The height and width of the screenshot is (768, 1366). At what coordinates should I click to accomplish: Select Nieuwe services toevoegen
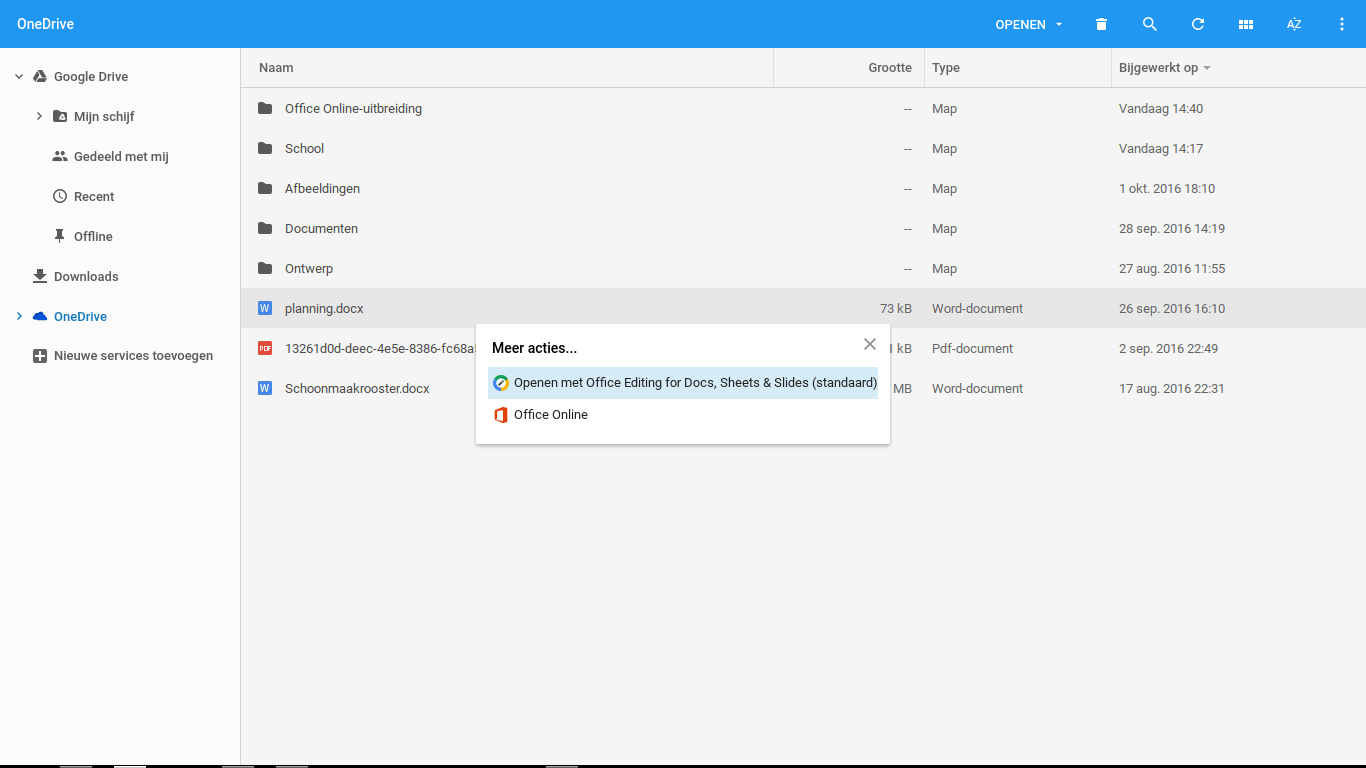[x=133, y=356]
